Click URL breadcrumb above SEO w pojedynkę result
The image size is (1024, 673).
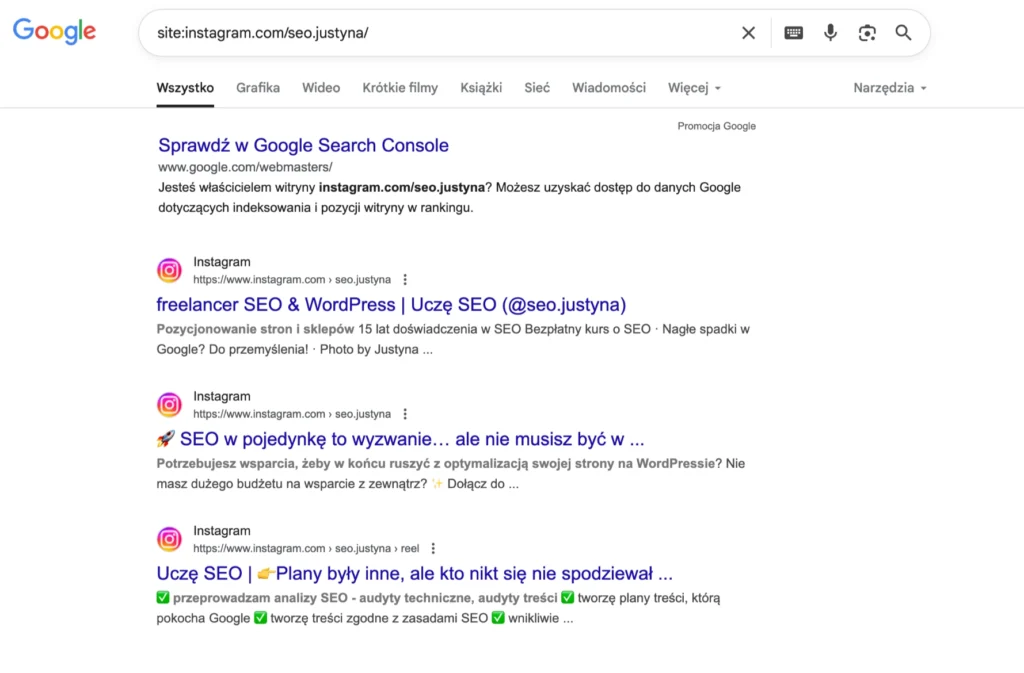(292, 414)
